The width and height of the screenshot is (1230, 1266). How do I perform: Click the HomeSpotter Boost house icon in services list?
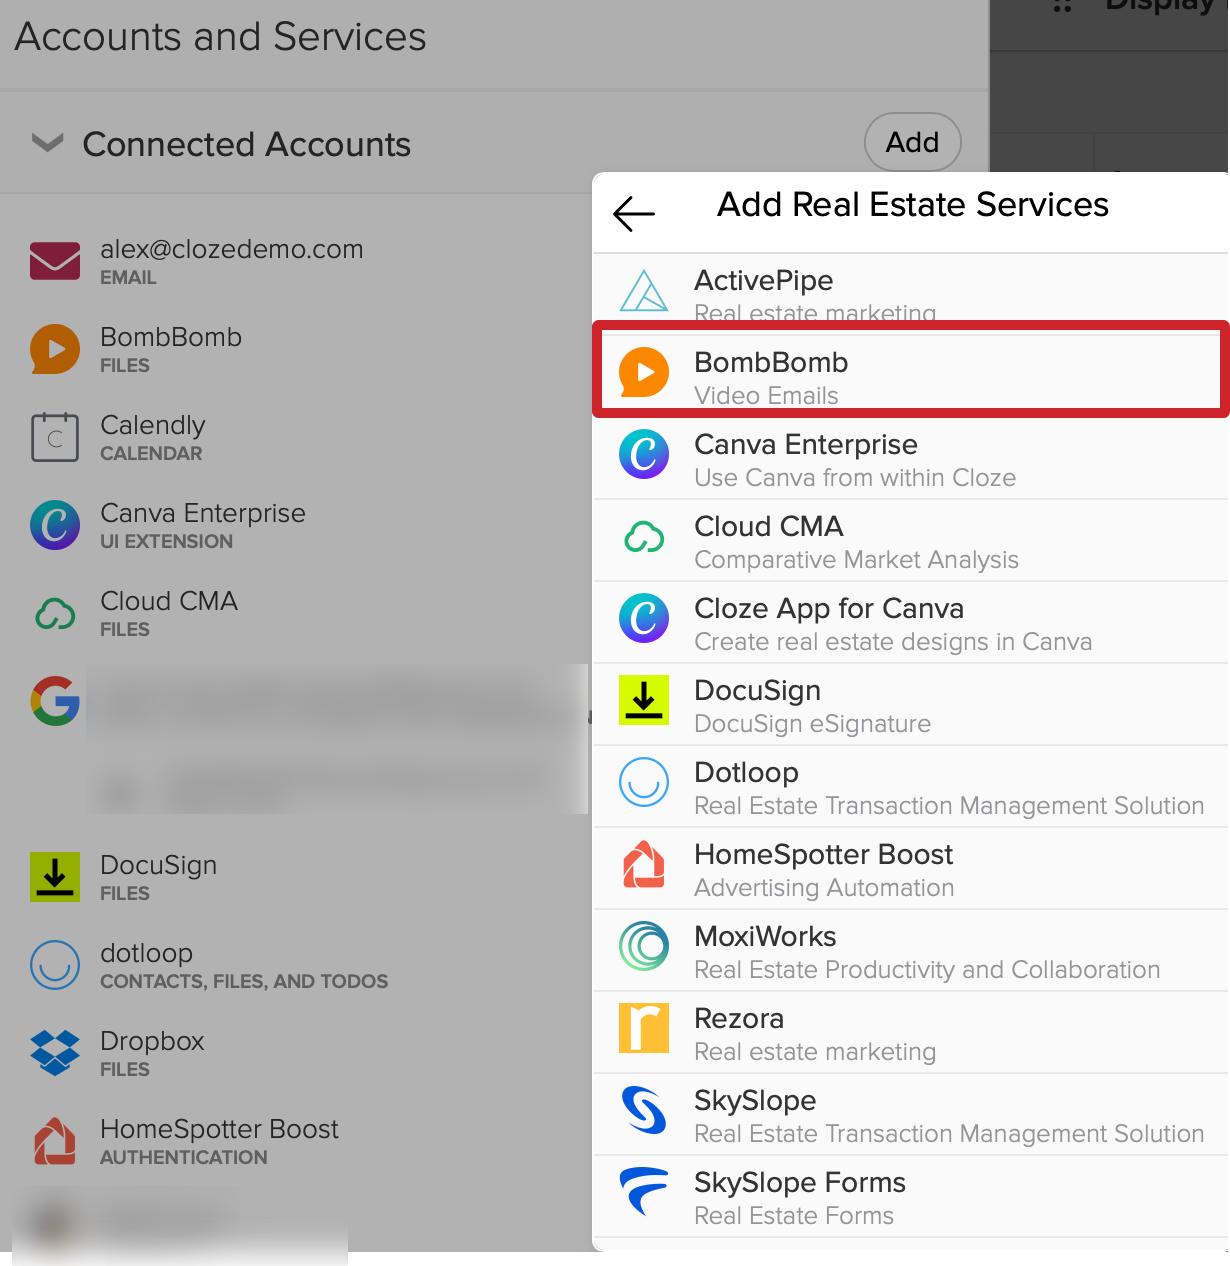(644, 864)
